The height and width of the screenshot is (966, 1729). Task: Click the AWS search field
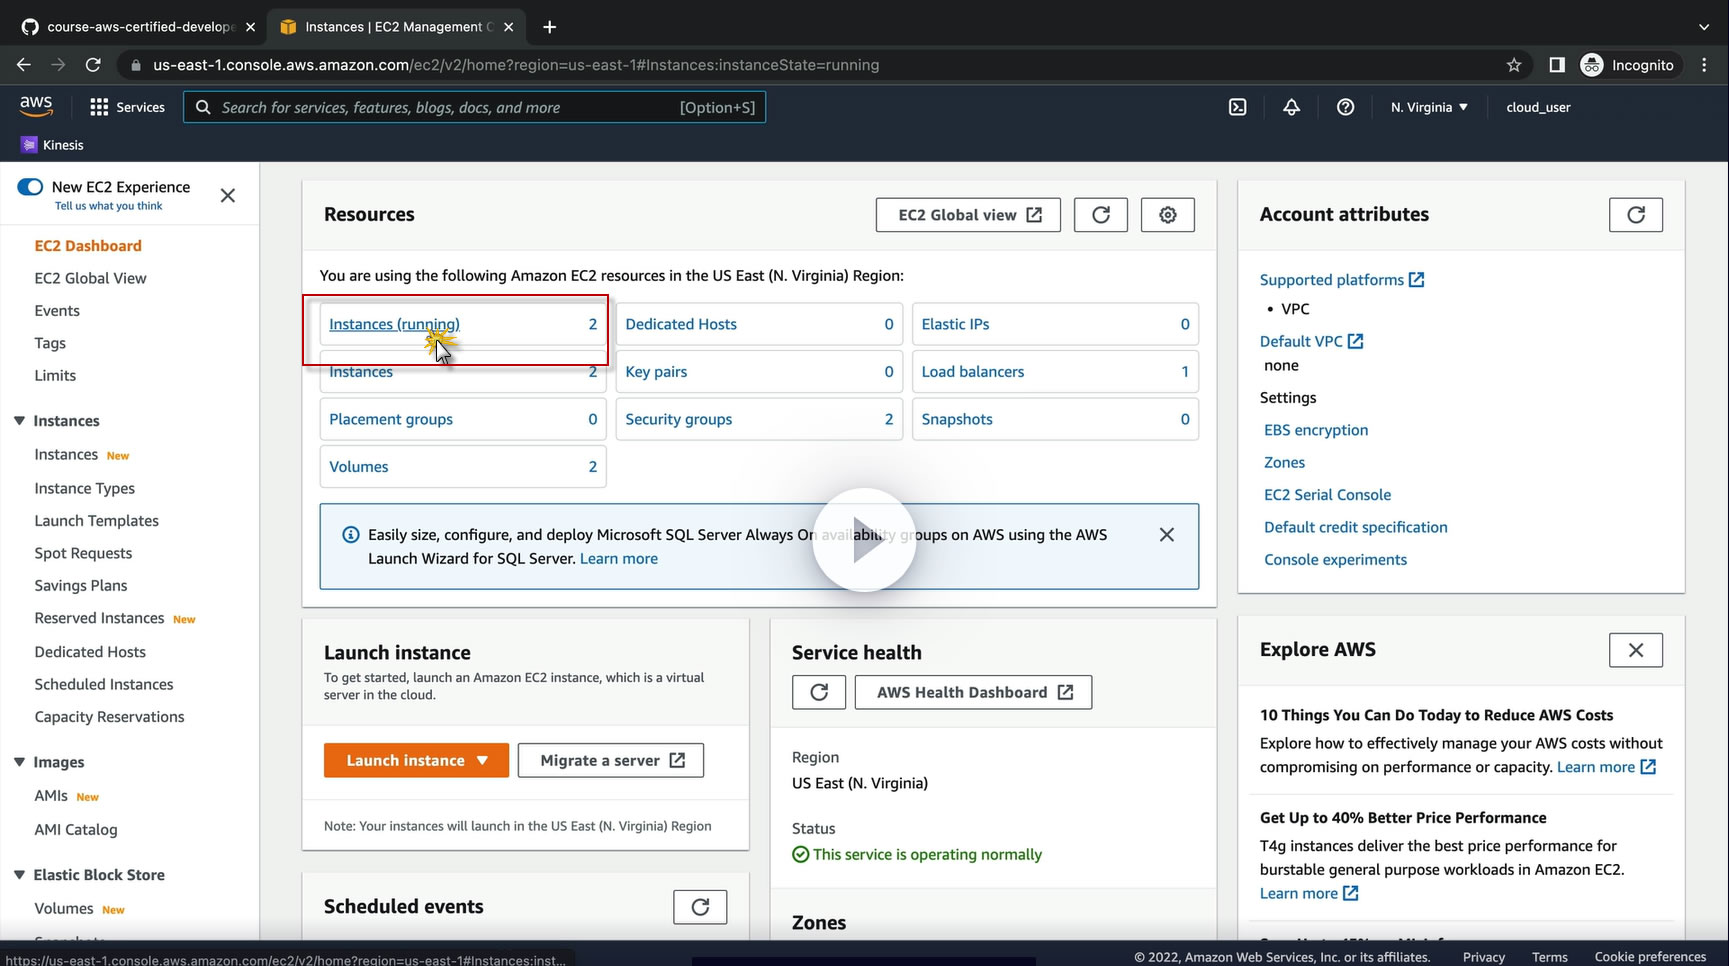474,107
